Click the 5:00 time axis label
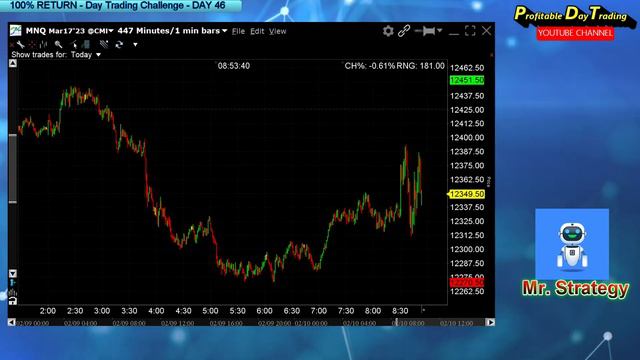640x360 pixels. (x=210, y=311)
